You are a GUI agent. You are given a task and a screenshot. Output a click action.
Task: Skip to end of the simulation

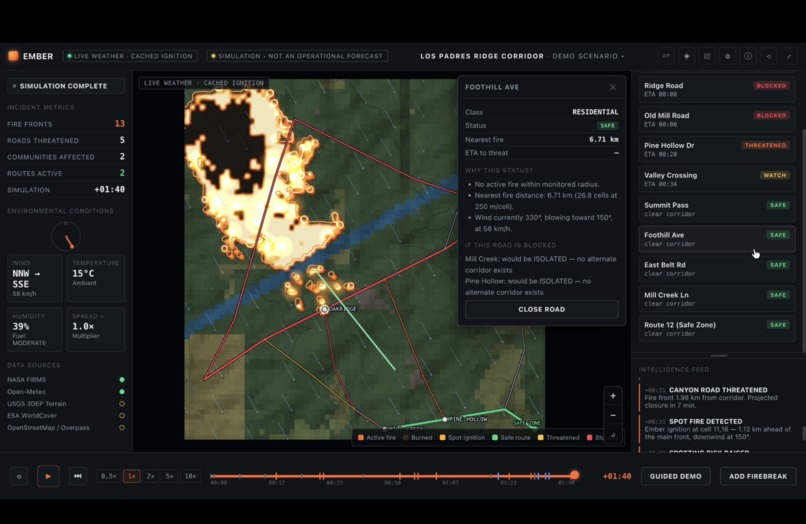[78, 476]
